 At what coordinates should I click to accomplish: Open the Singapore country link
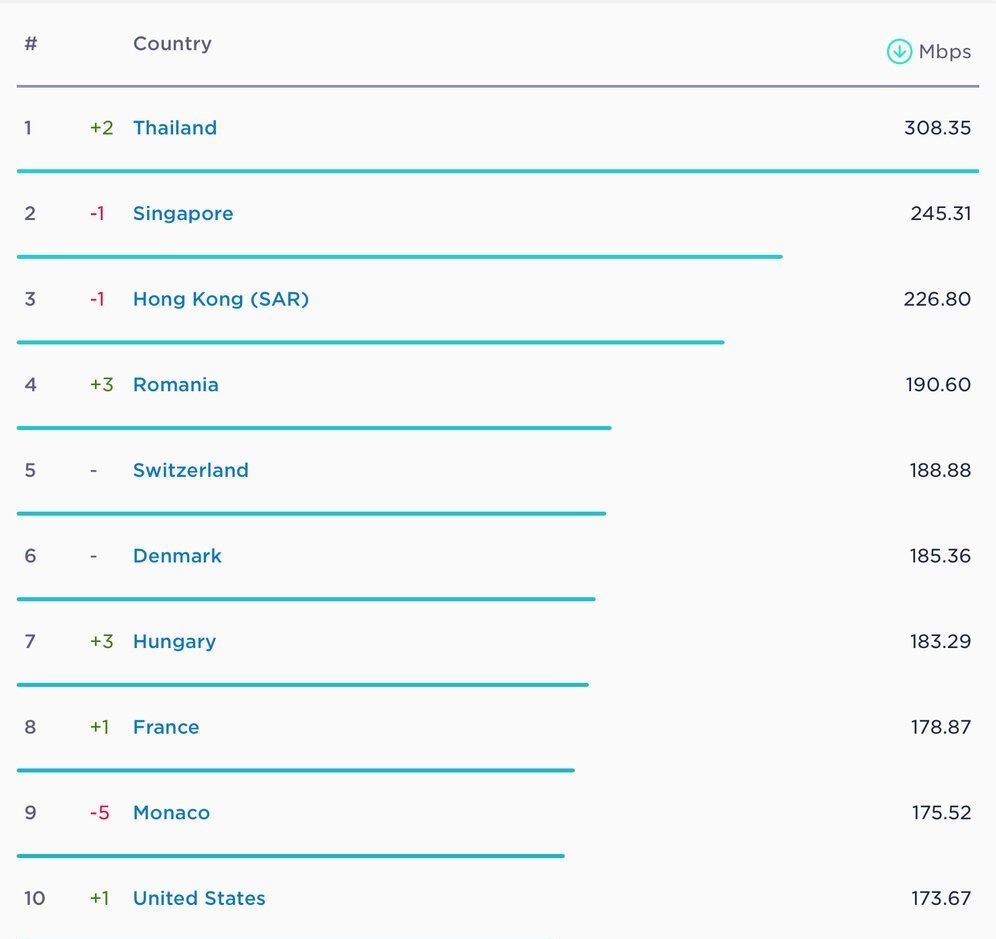pos(183,214)
